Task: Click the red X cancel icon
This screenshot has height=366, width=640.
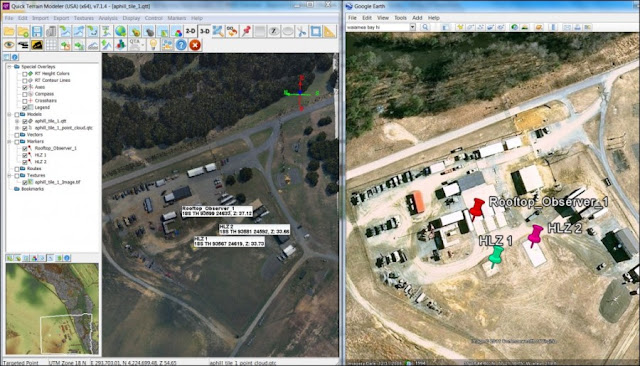Action: (195, 45)
